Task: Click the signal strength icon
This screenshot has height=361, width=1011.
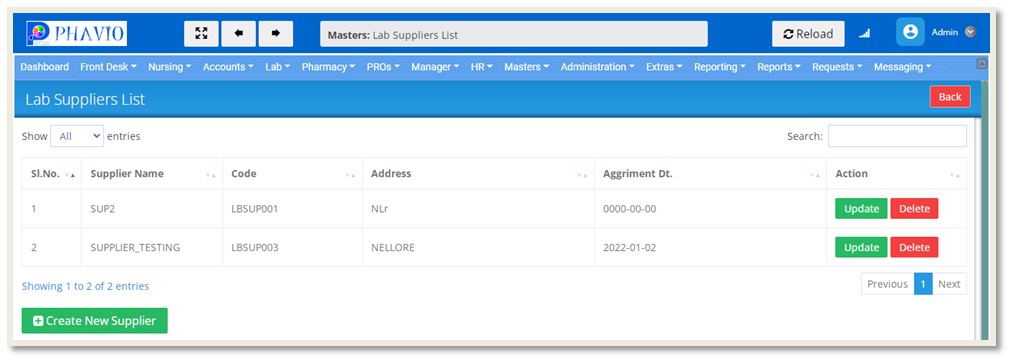Action: (864, 34)
